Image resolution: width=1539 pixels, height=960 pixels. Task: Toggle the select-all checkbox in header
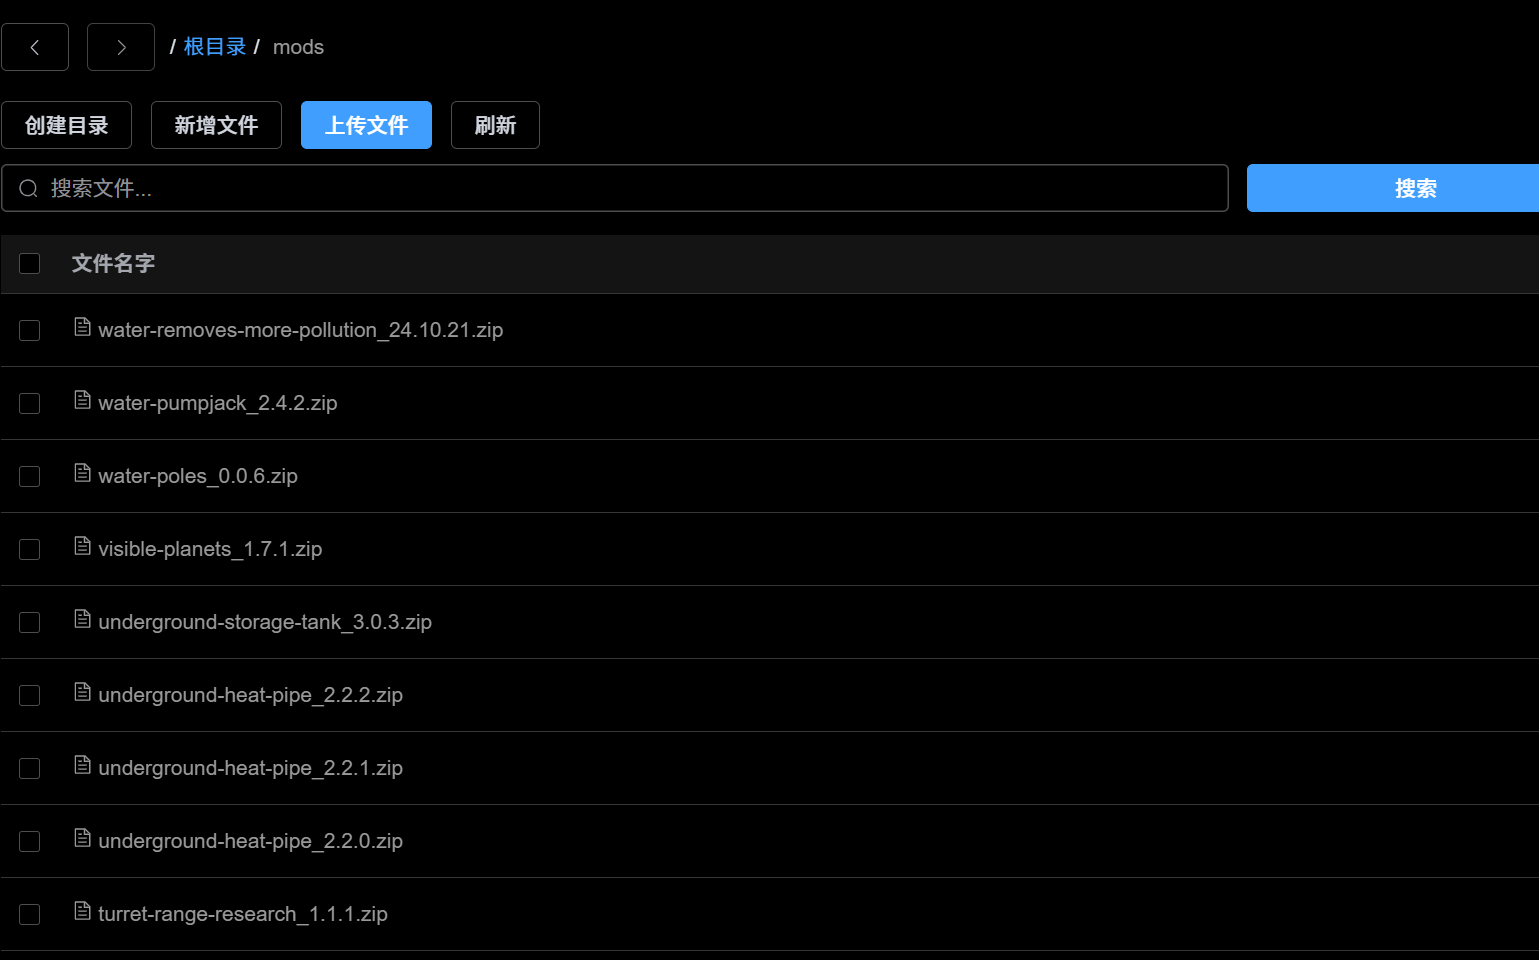(30, 263)
